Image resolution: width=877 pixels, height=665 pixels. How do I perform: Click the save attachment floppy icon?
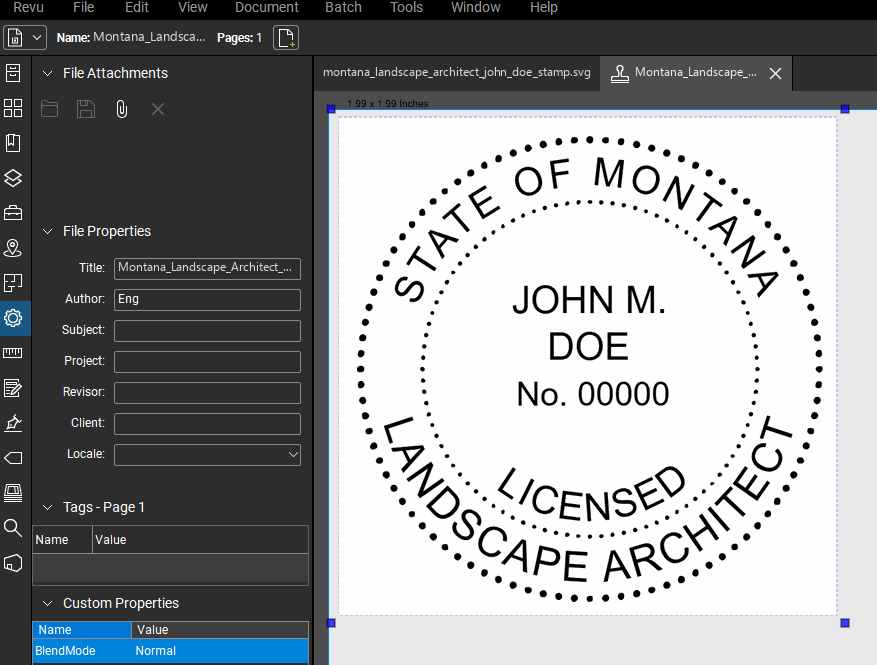[86, 109]
